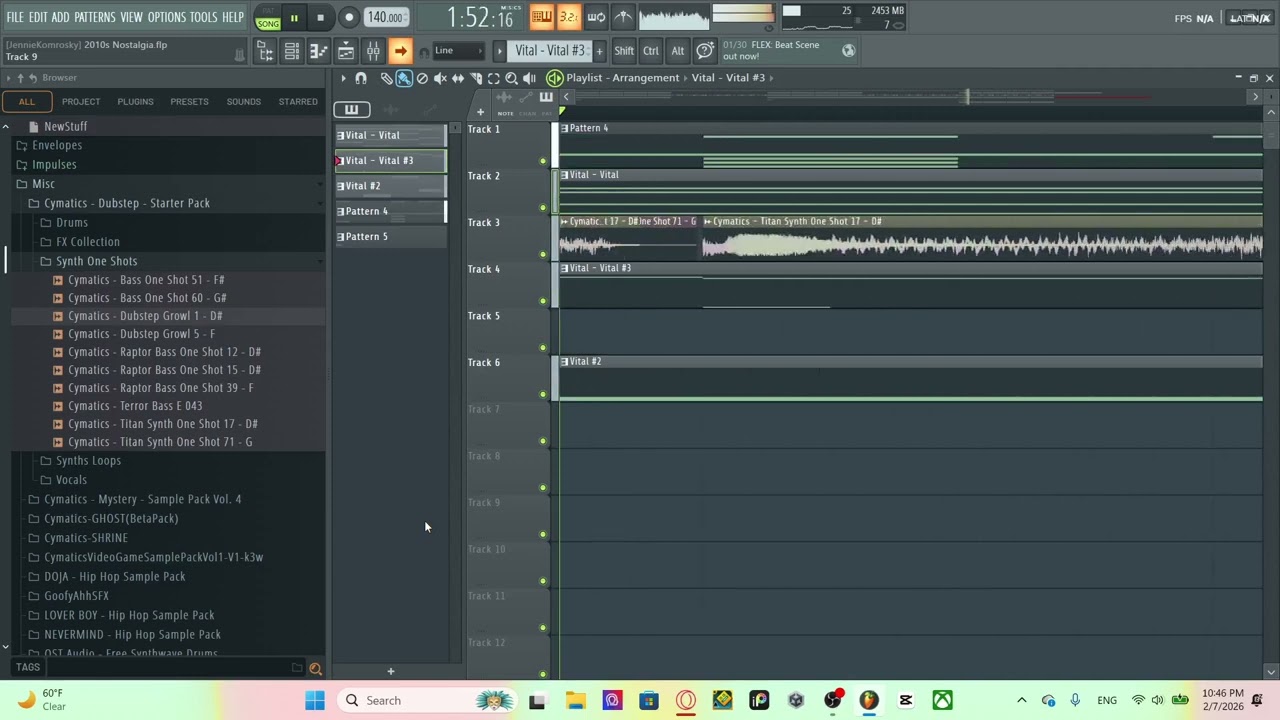This screenshot has height=720, width=1280.
Task: Select Cymatics - Titan Synth One Shot 71 - G
Action: [x=160, y=442]
